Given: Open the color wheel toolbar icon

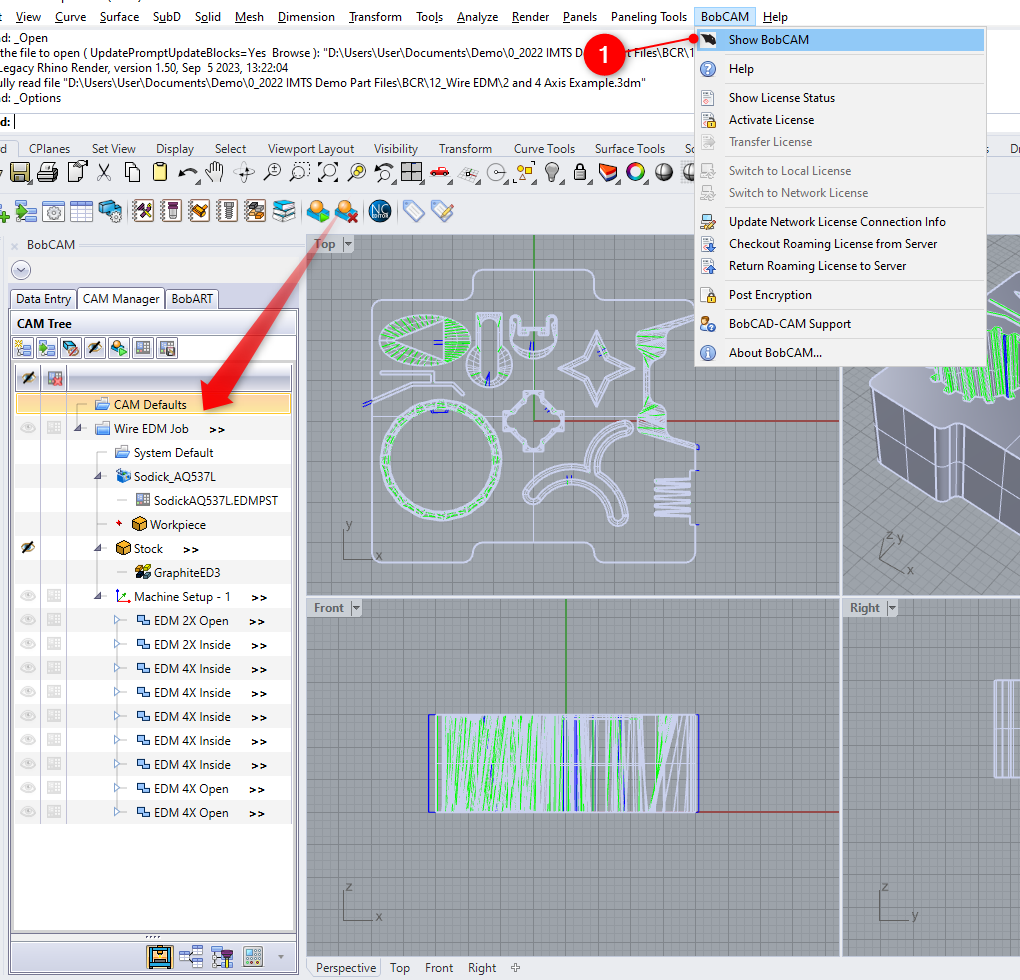Looking at the screenshot, I should pyautogui.click(x=636, y=172).
